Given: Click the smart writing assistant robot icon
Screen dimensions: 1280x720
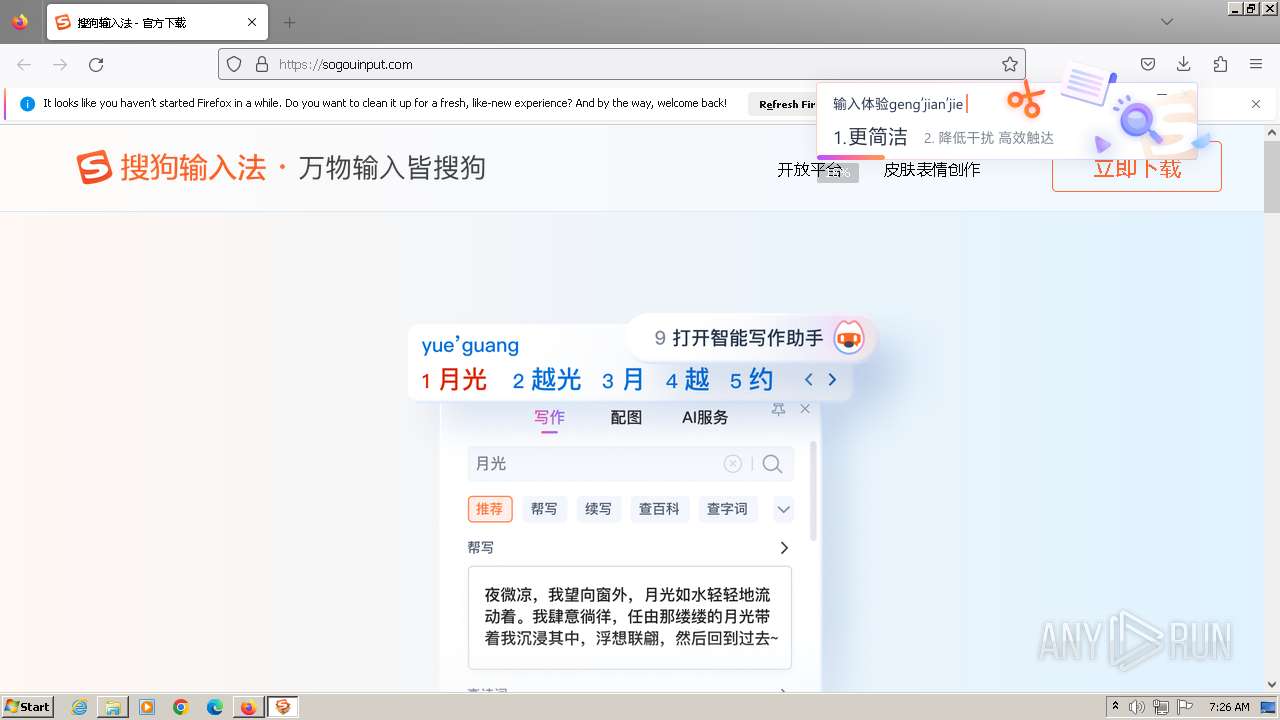Looking at the screenshot, I should (x=849, y=338).
